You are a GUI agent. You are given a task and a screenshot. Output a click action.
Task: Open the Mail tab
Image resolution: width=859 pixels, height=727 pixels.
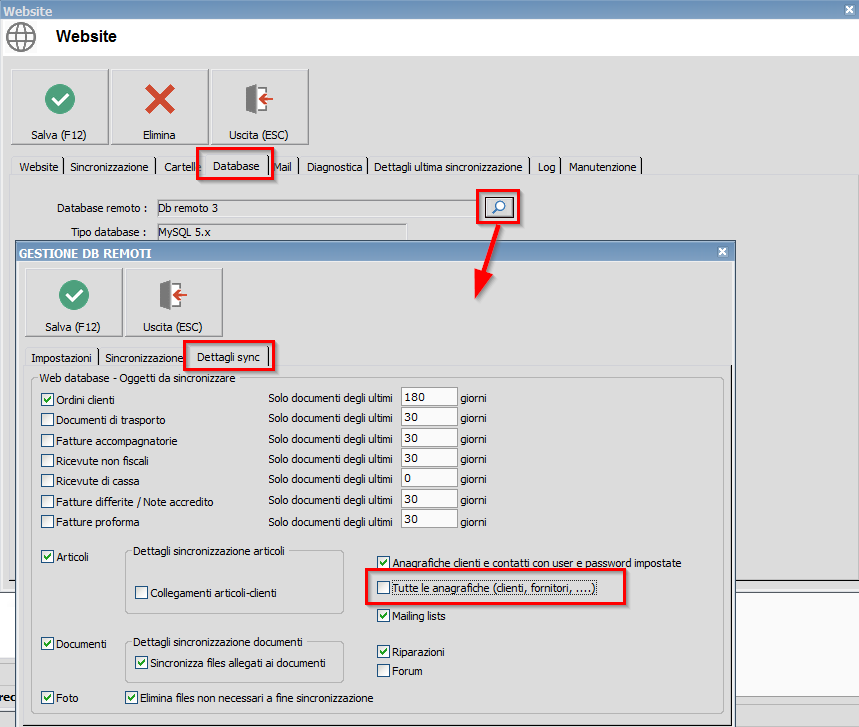pyautogui.click(x=283, y=167)
